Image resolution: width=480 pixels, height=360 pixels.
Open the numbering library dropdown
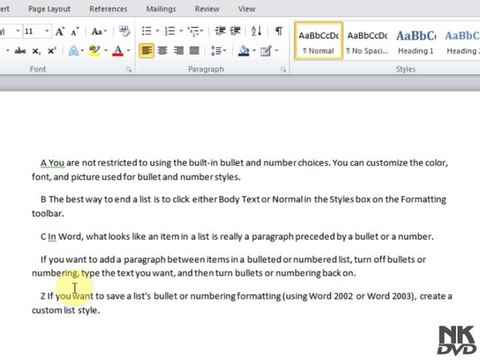(181, 31)
